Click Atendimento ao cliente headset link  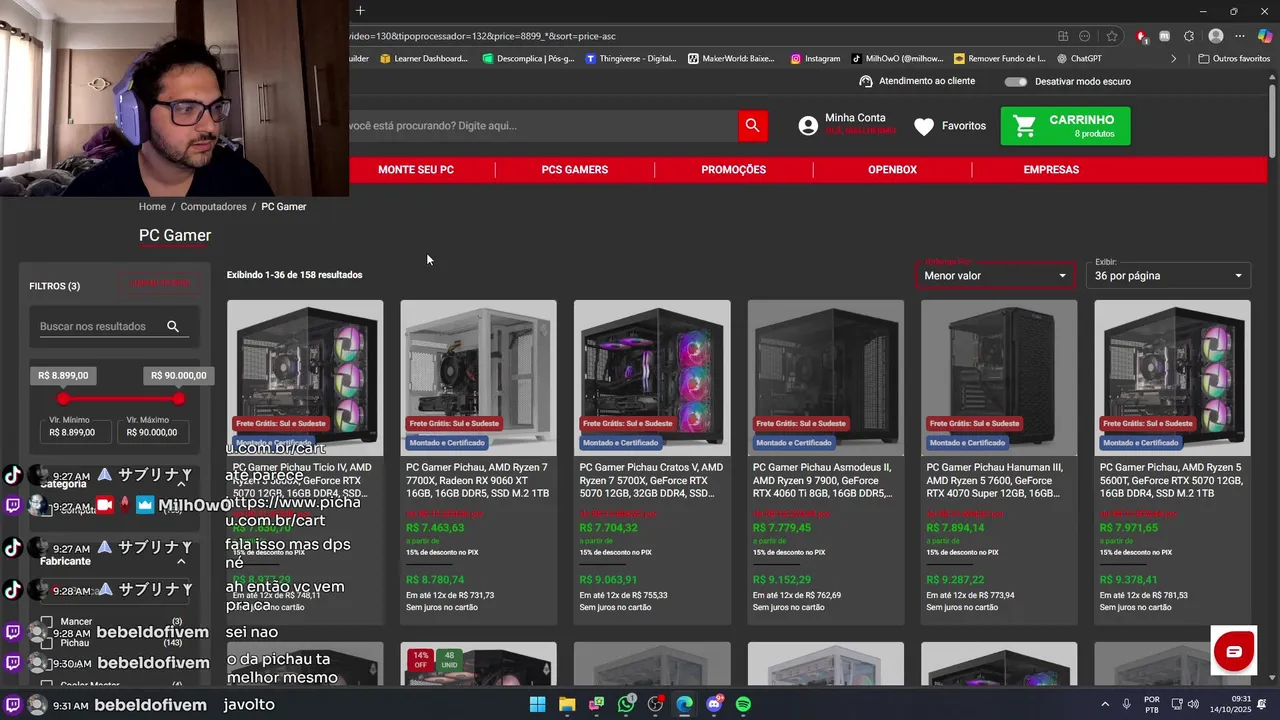(917, 81)
